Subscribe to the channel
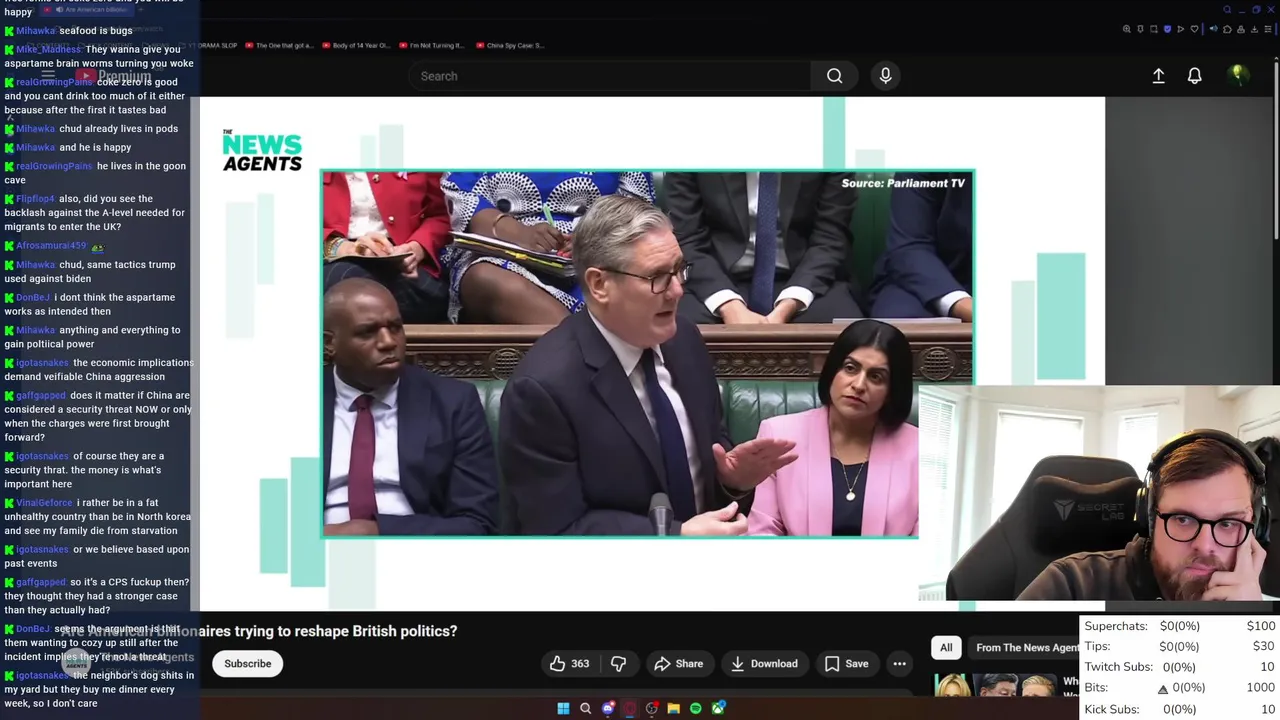 (248, 664)
